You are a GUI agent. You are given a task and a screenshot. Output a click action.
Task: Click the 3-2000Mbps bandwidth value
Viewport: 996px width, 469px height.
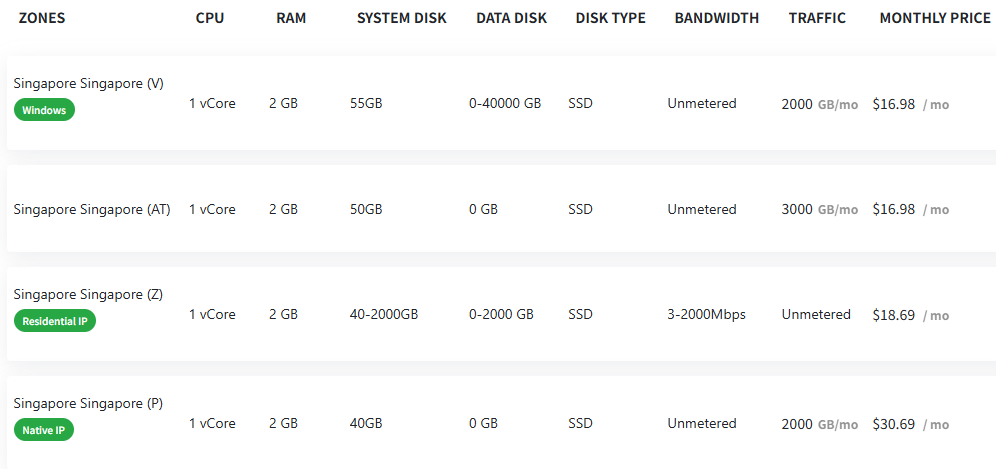tap(706, 315)
